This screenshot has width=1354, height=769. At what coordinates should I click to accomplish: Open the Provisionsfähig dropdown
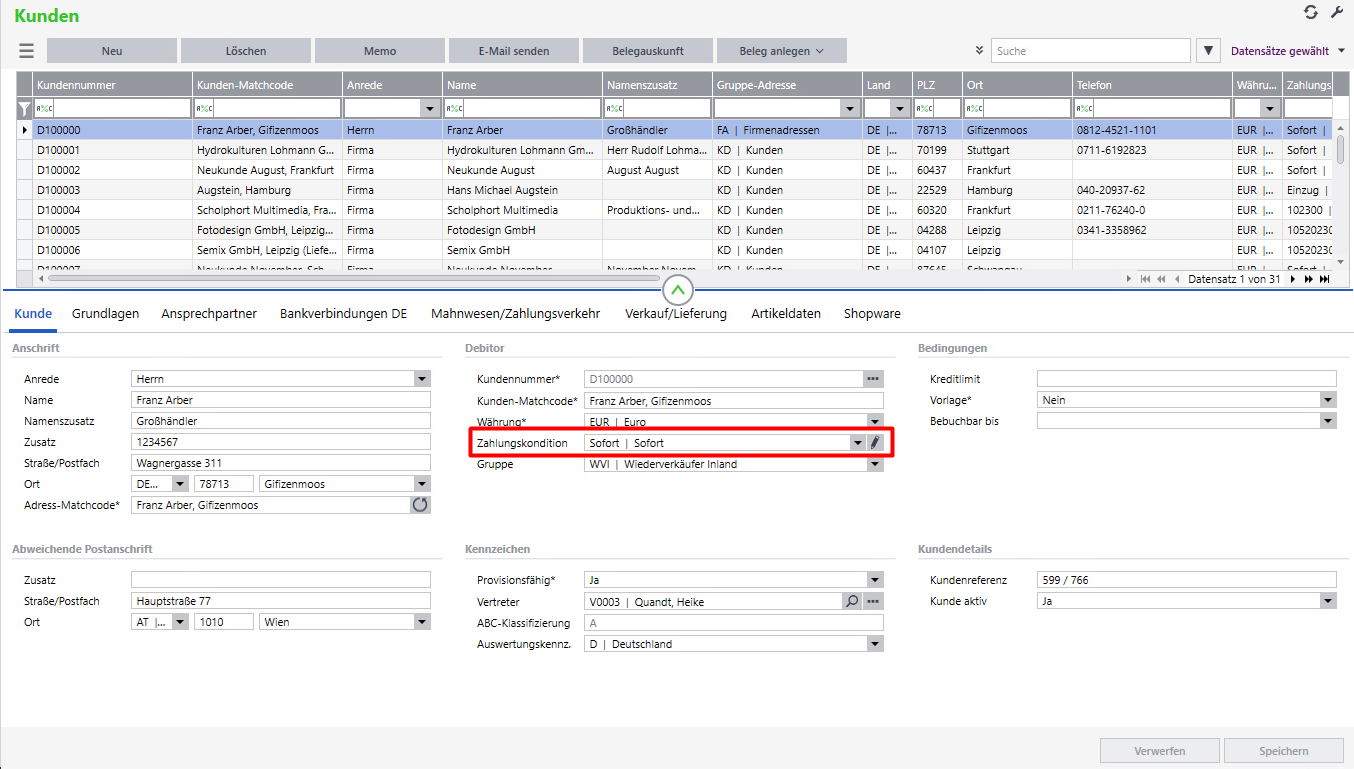click(x=875, y=580)
